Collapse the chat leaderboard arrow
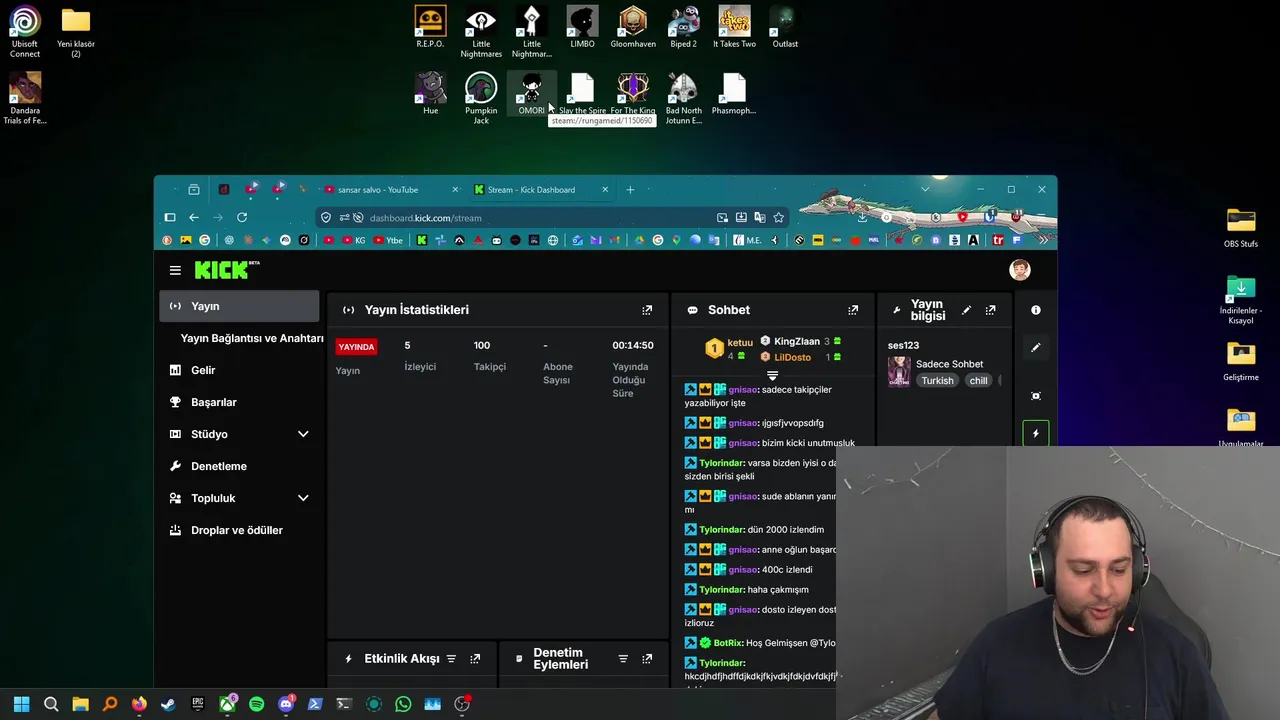Image resolution: width=1280 pixels, height=720 pixels. (772, 376)
